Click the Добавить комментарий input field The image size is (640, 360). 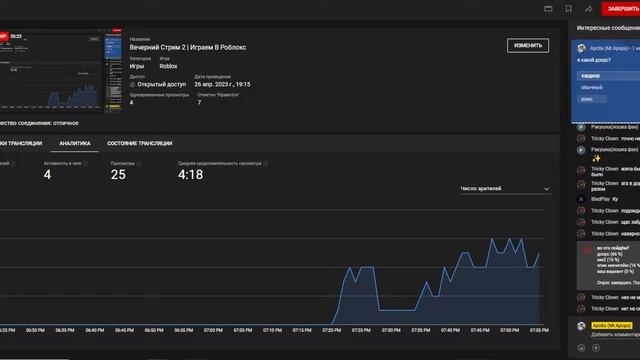pos(616,335)
